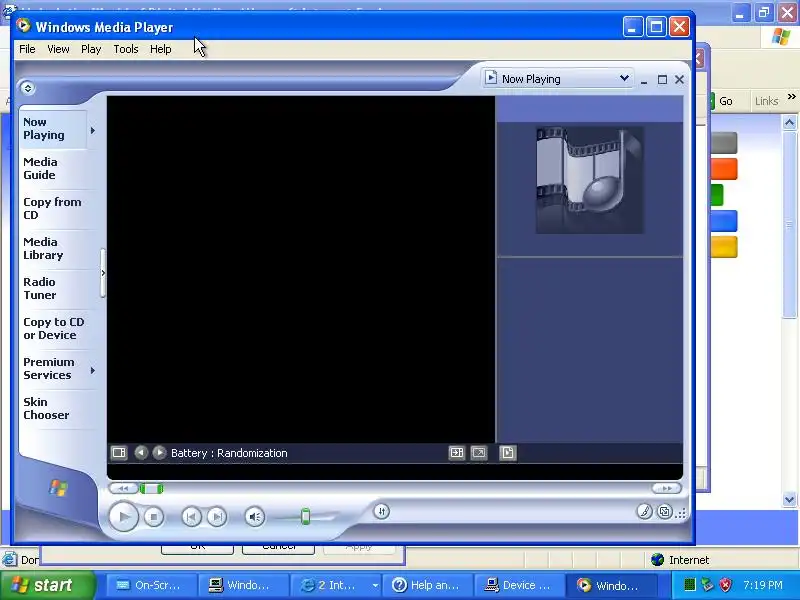This screenshot has width=800, height=600.
Task: Collapse the taskbar with side handle
Action: pyautogui.click(x=103, y=273)
